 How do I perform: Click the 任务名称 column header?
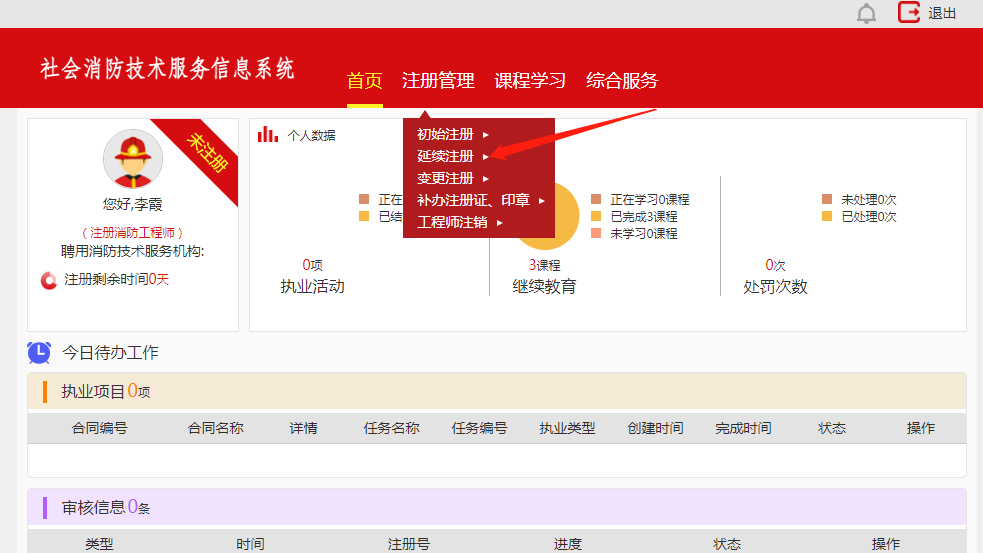point(392,428)
